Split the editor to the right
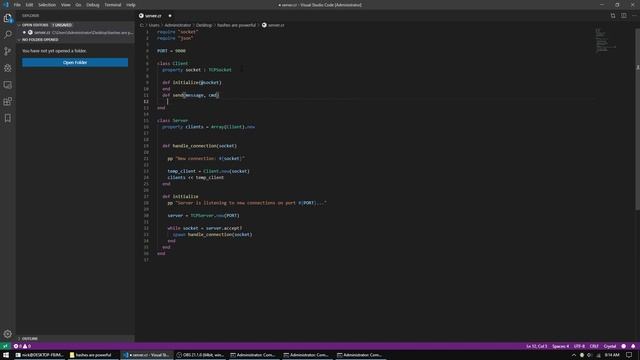Viewport: 640px width, 360px height. tap(624, 16)
